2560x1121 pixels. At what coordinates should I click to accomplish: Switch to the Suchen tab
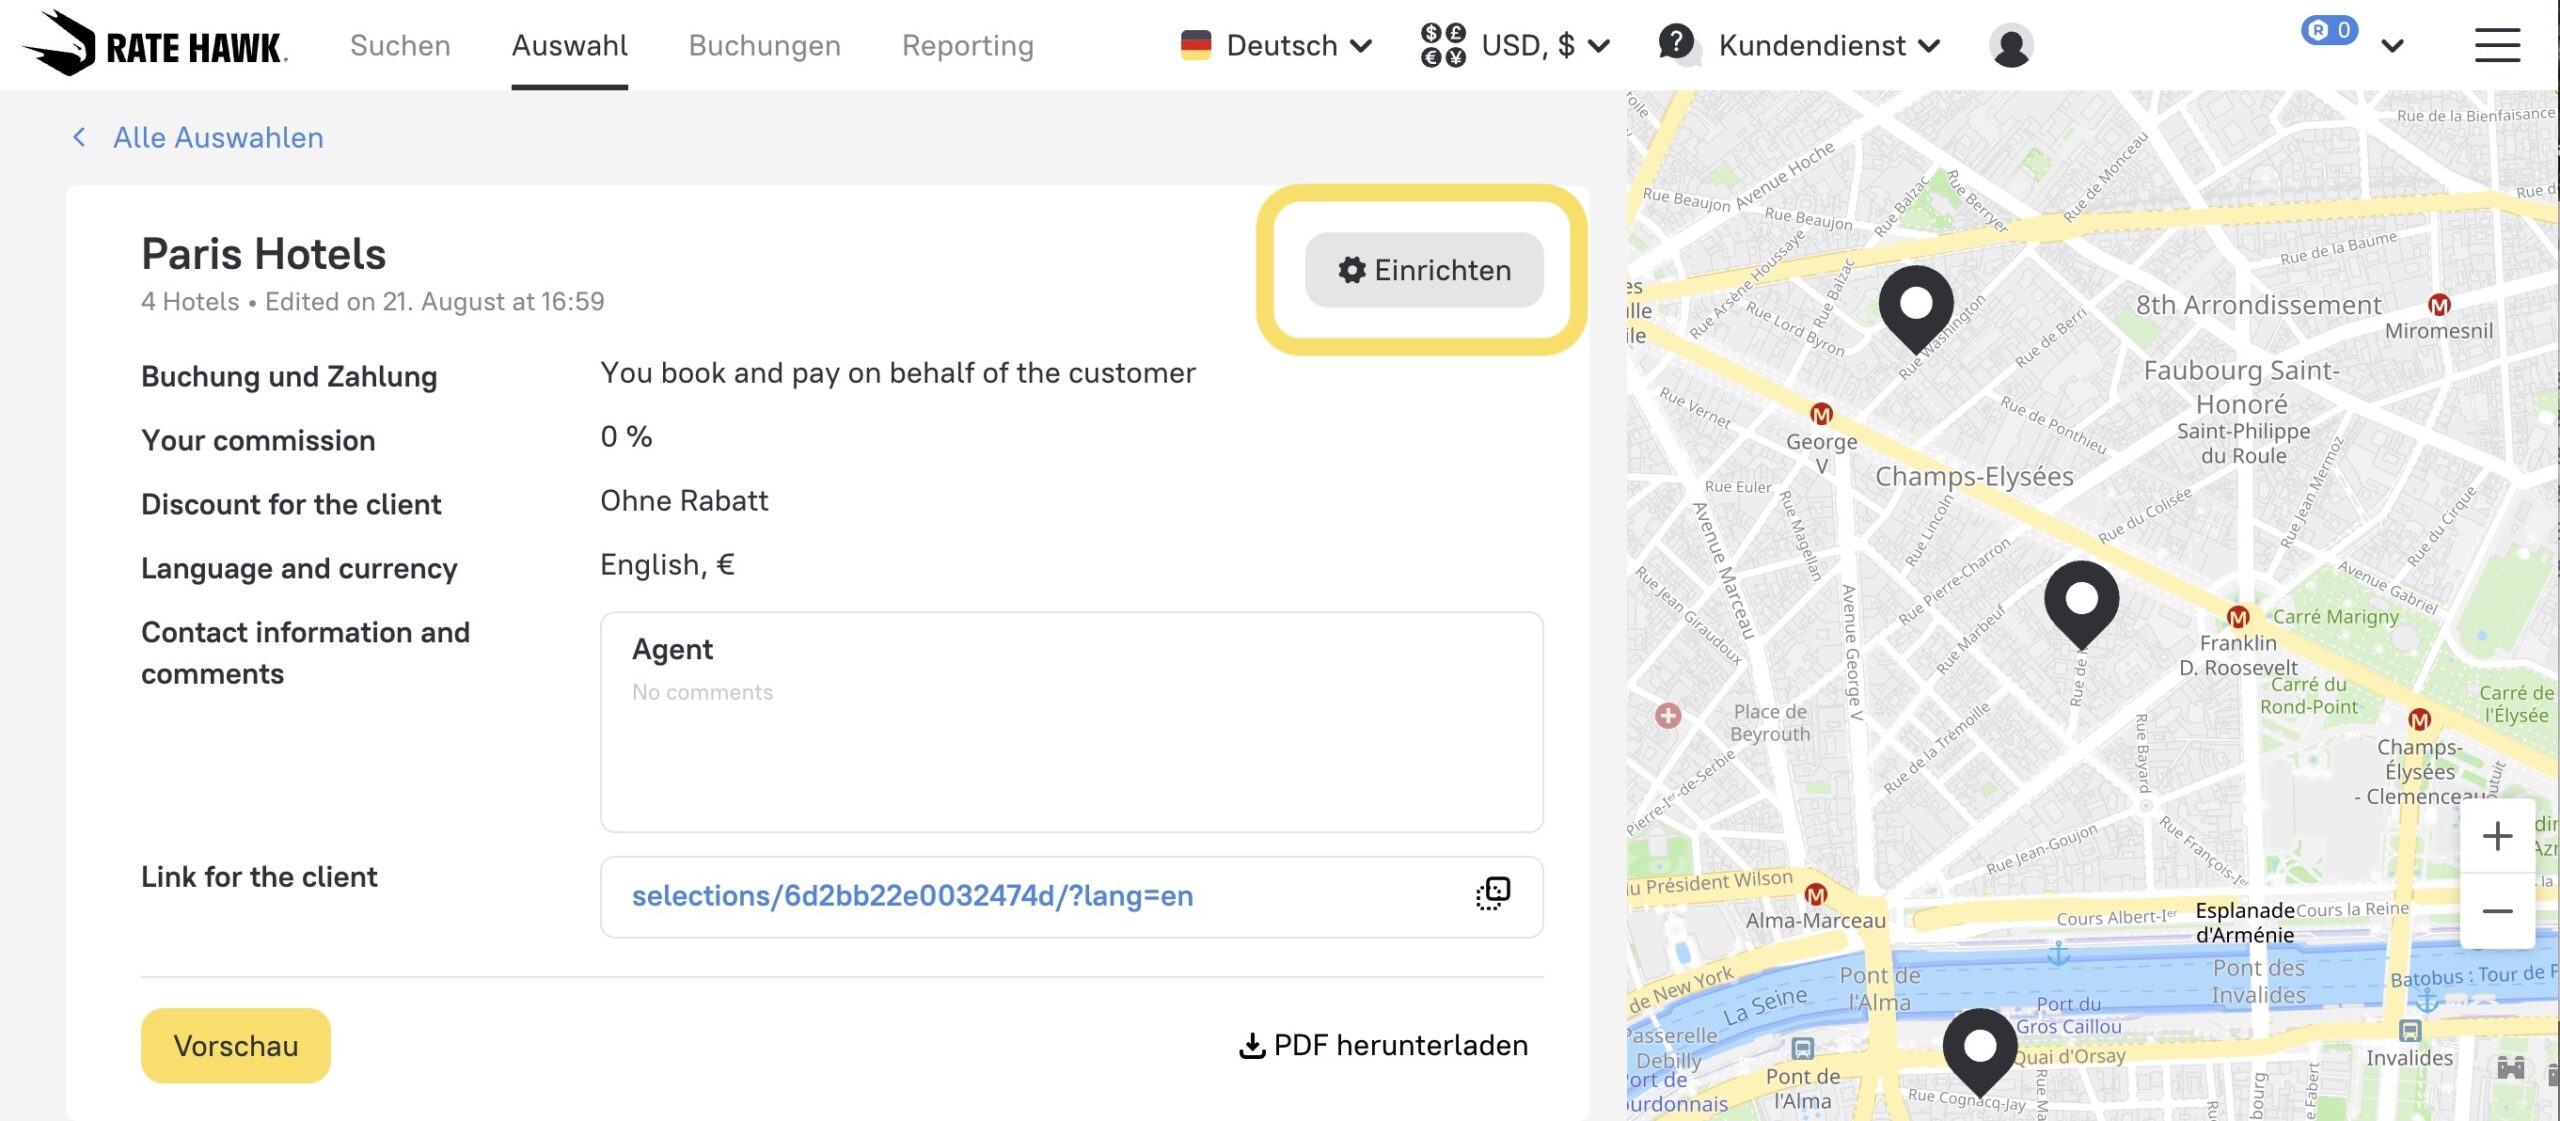coord(400,46)
